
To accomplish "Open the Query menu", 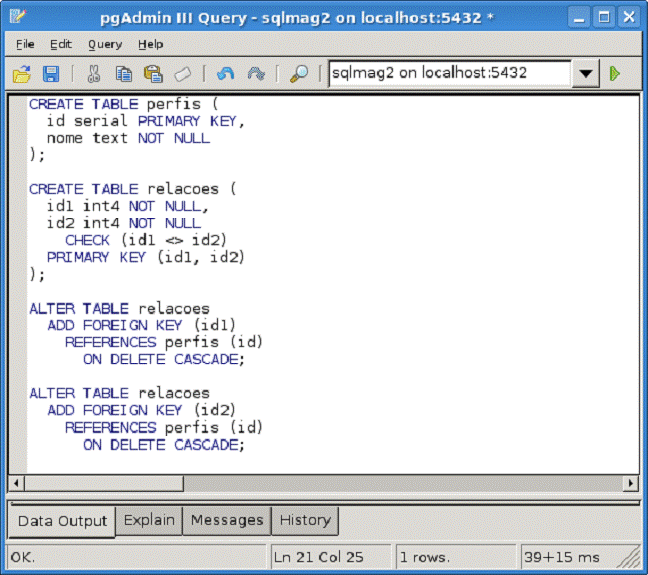I will (x=105, y=44).
